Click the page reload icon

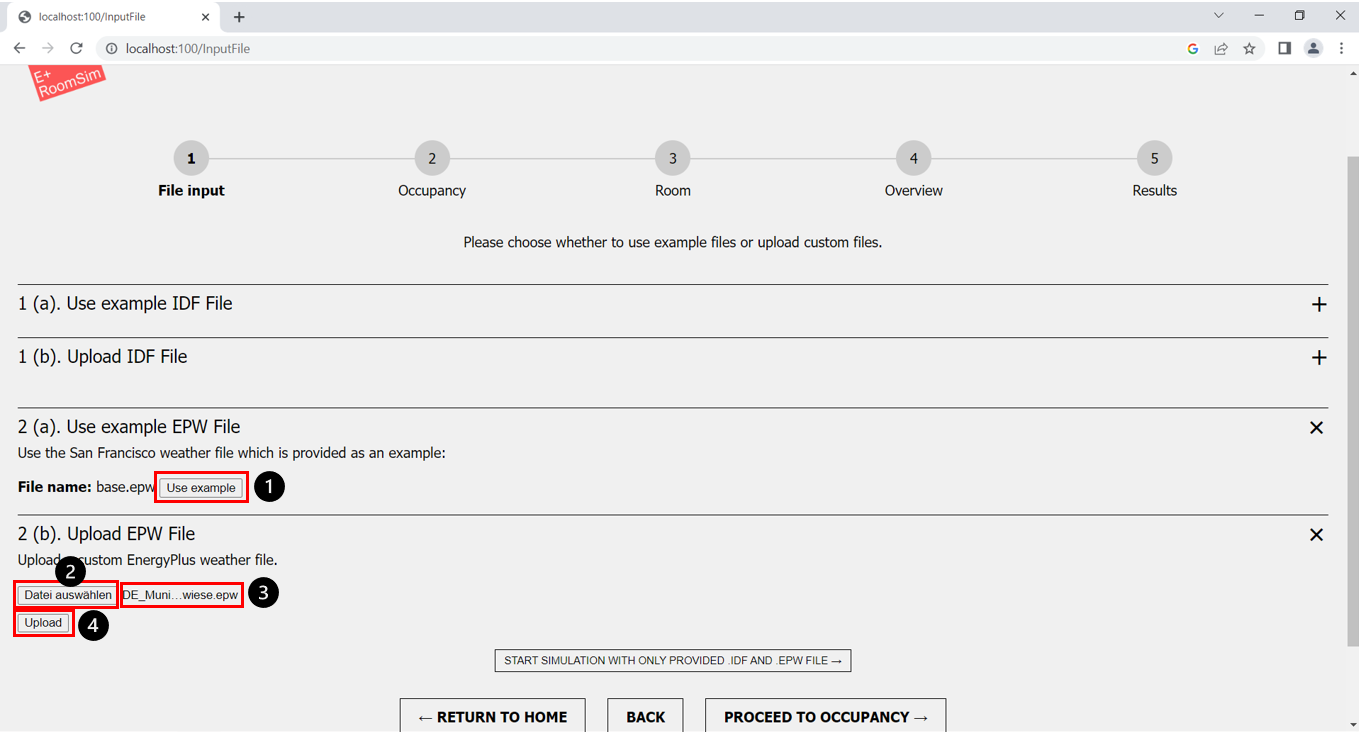click(76, 48)
